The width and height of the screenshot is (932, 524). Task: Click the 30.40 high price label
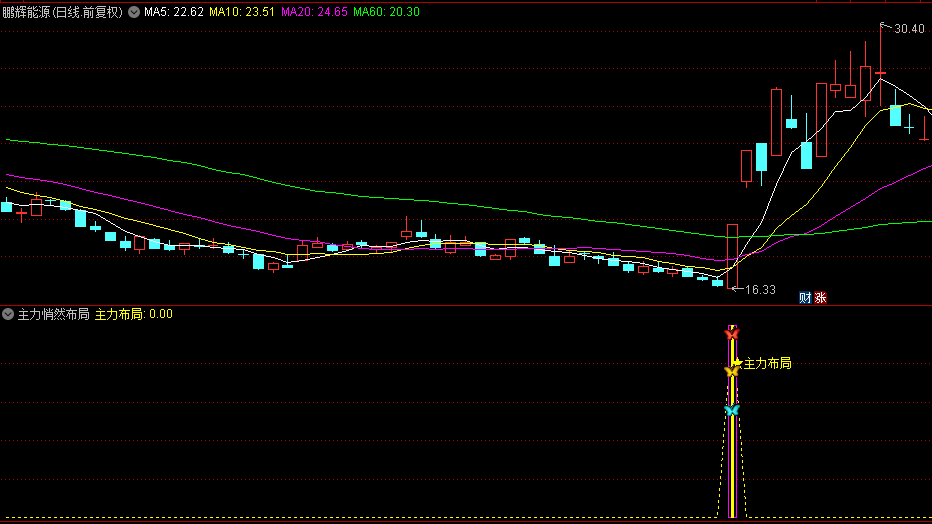click(909, 29)
